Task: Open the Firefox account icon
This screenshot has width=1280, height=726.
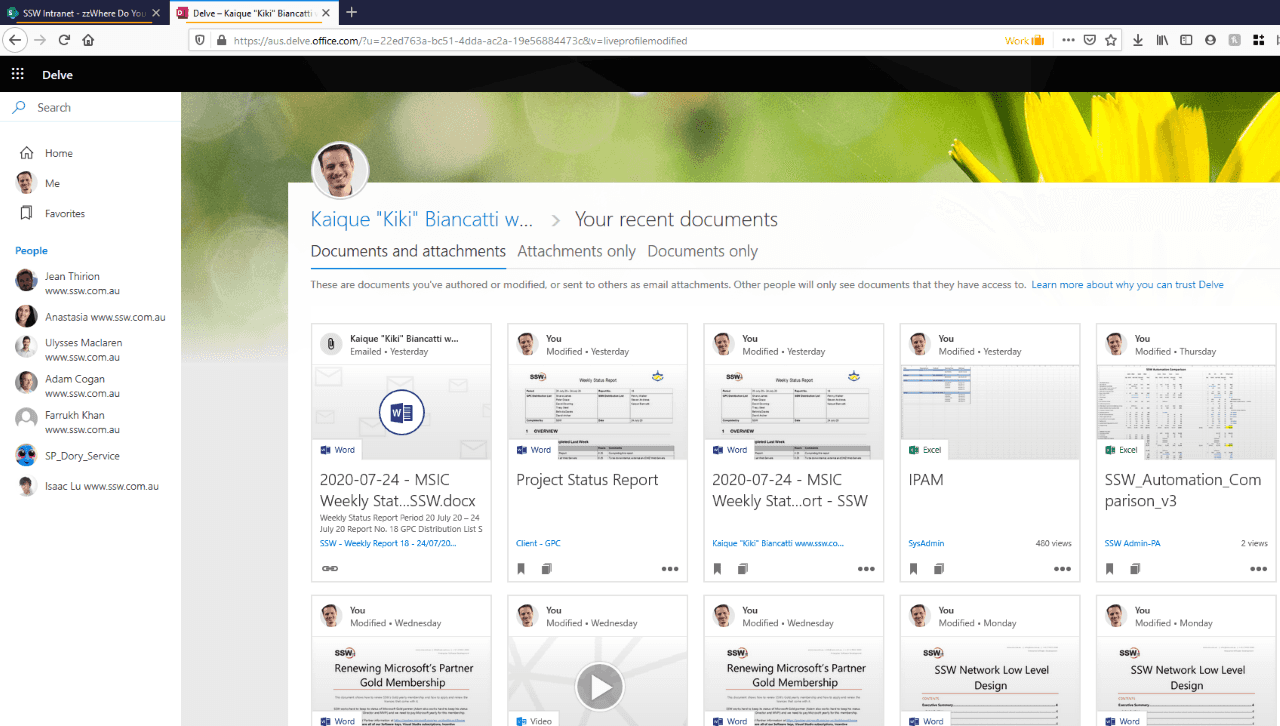Action: (x=1210, y=40)
